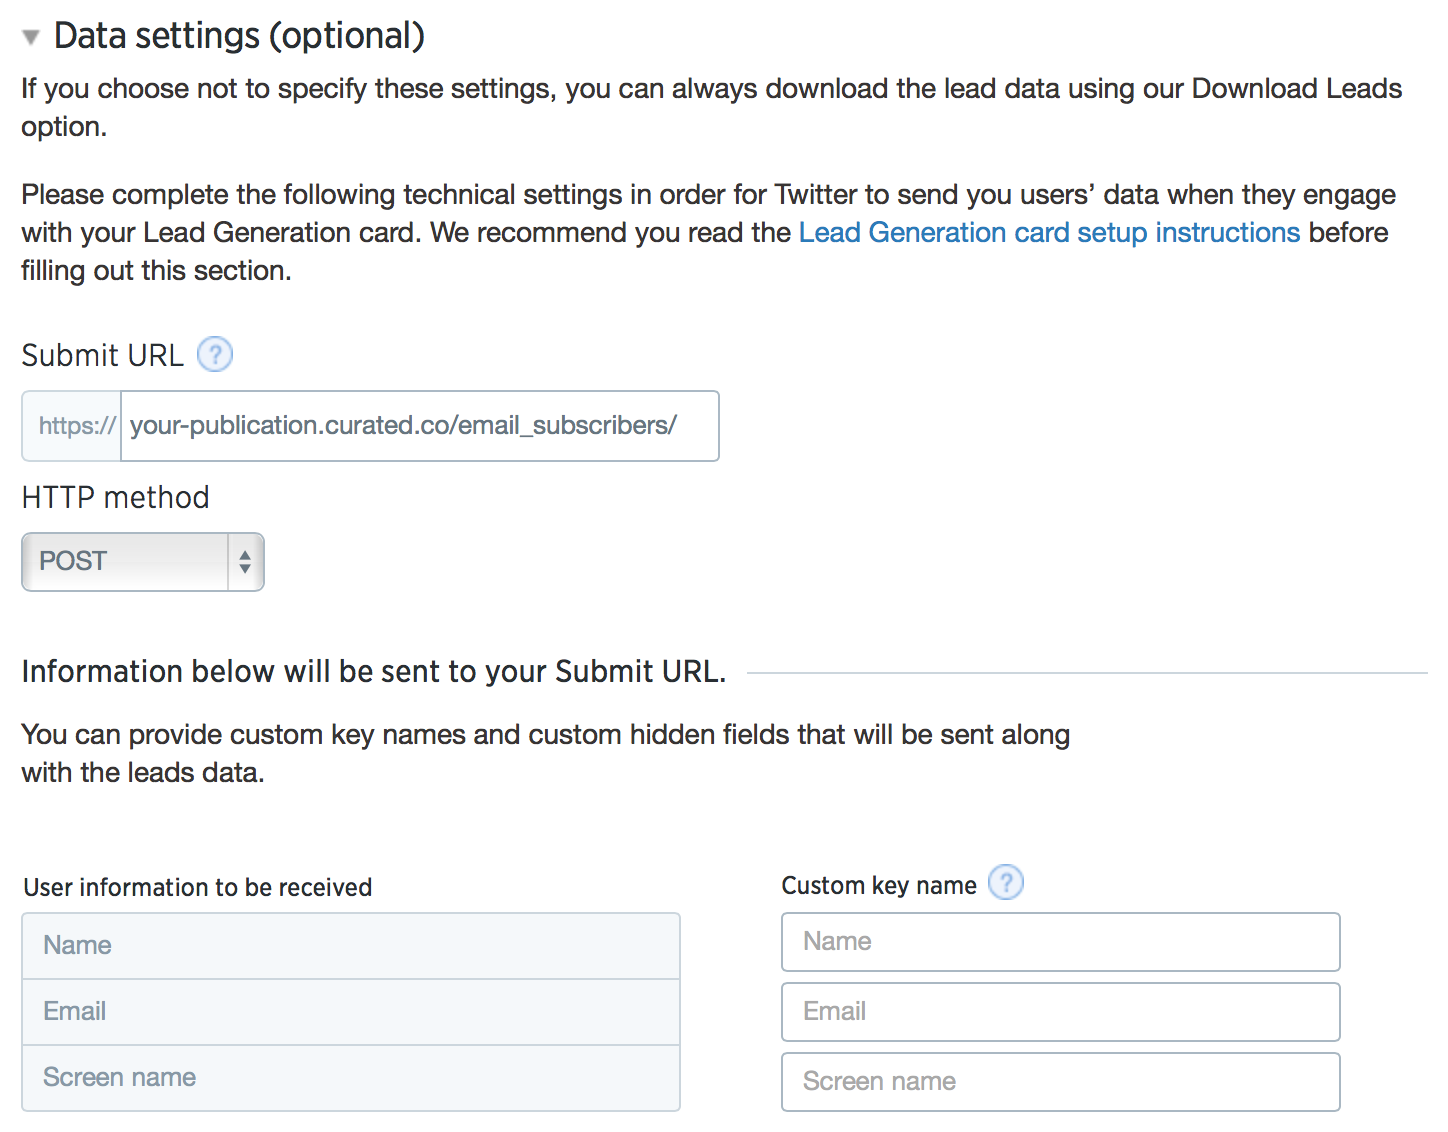Click the User information to be received label
The height and width of the screenshot is (1132, 1448).
[x=198, y=888]
